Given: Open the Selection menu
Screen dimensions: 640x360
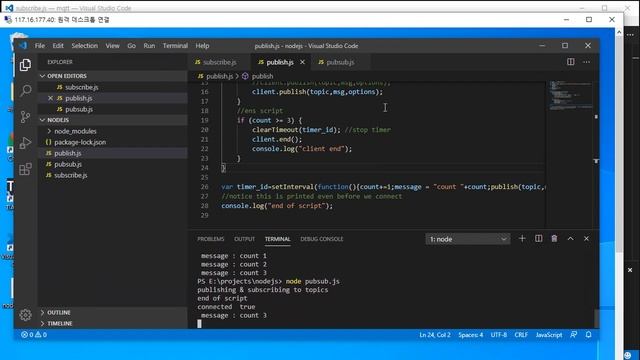Looking at the screenshot, I should click(x=84, y=46).
